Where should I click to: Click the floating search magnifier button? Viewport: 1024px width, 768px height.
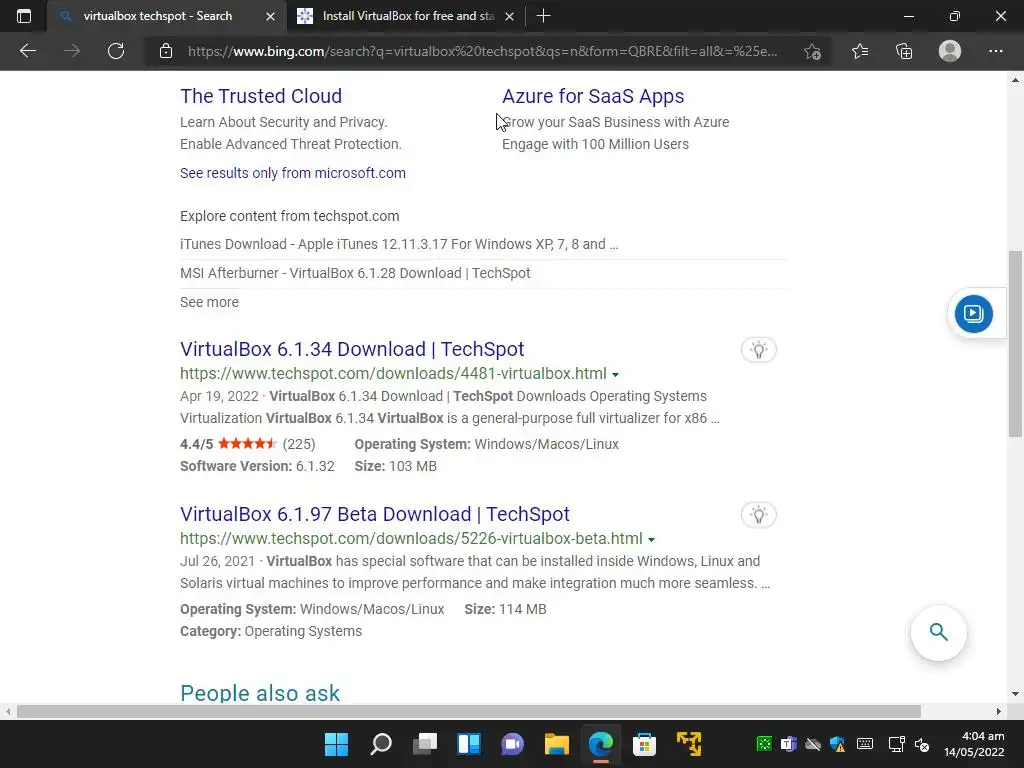pos(938,632)
